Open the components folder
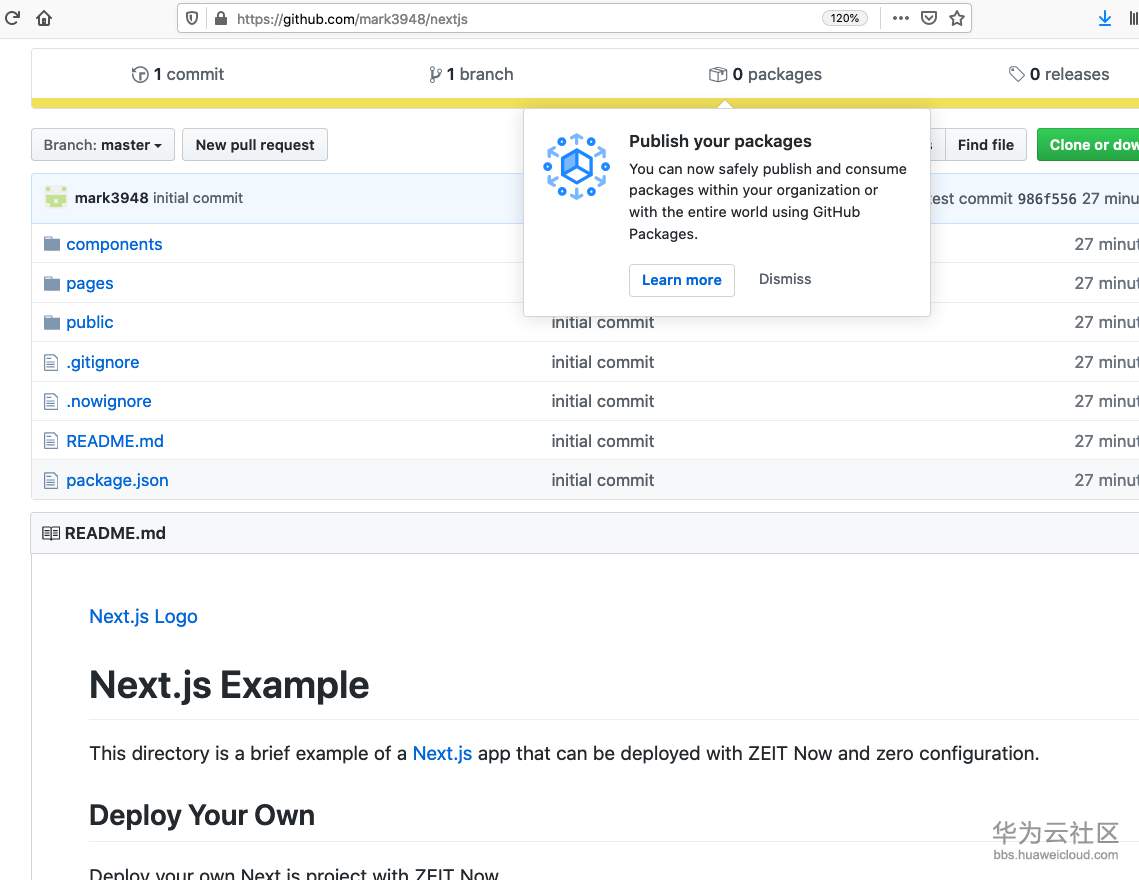The height and width of the screenshot is (880, 1139). pos(114,244)
